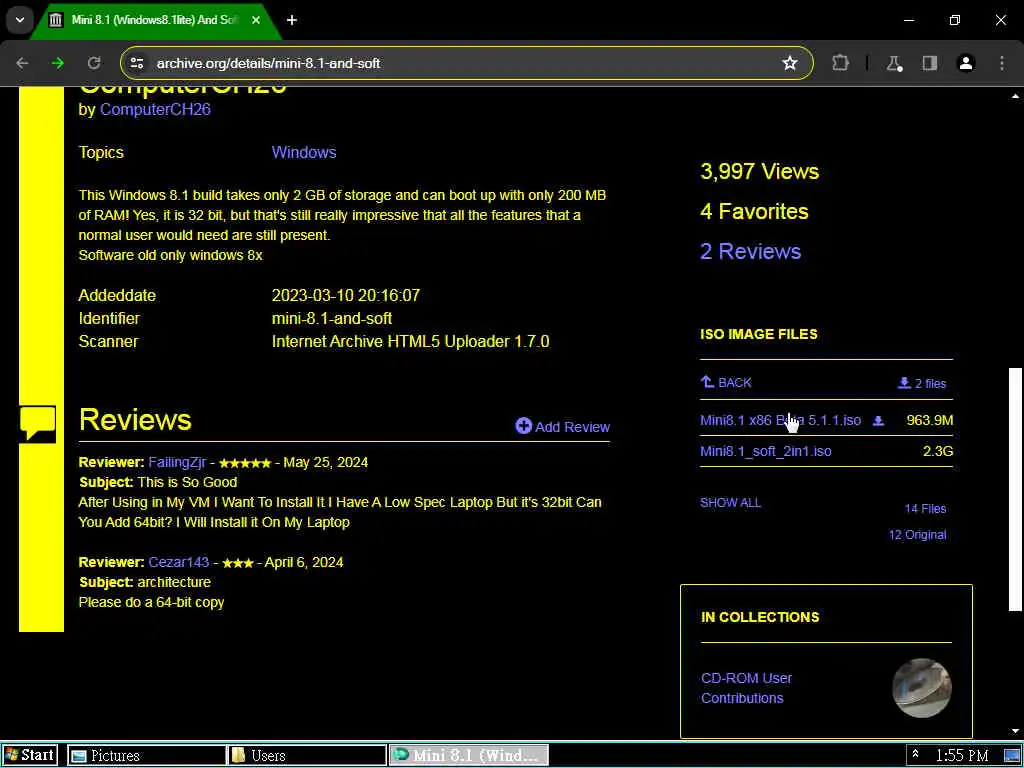
Task: Click the identifier value mini-8.1-and-soft
Action: [332, 319]
